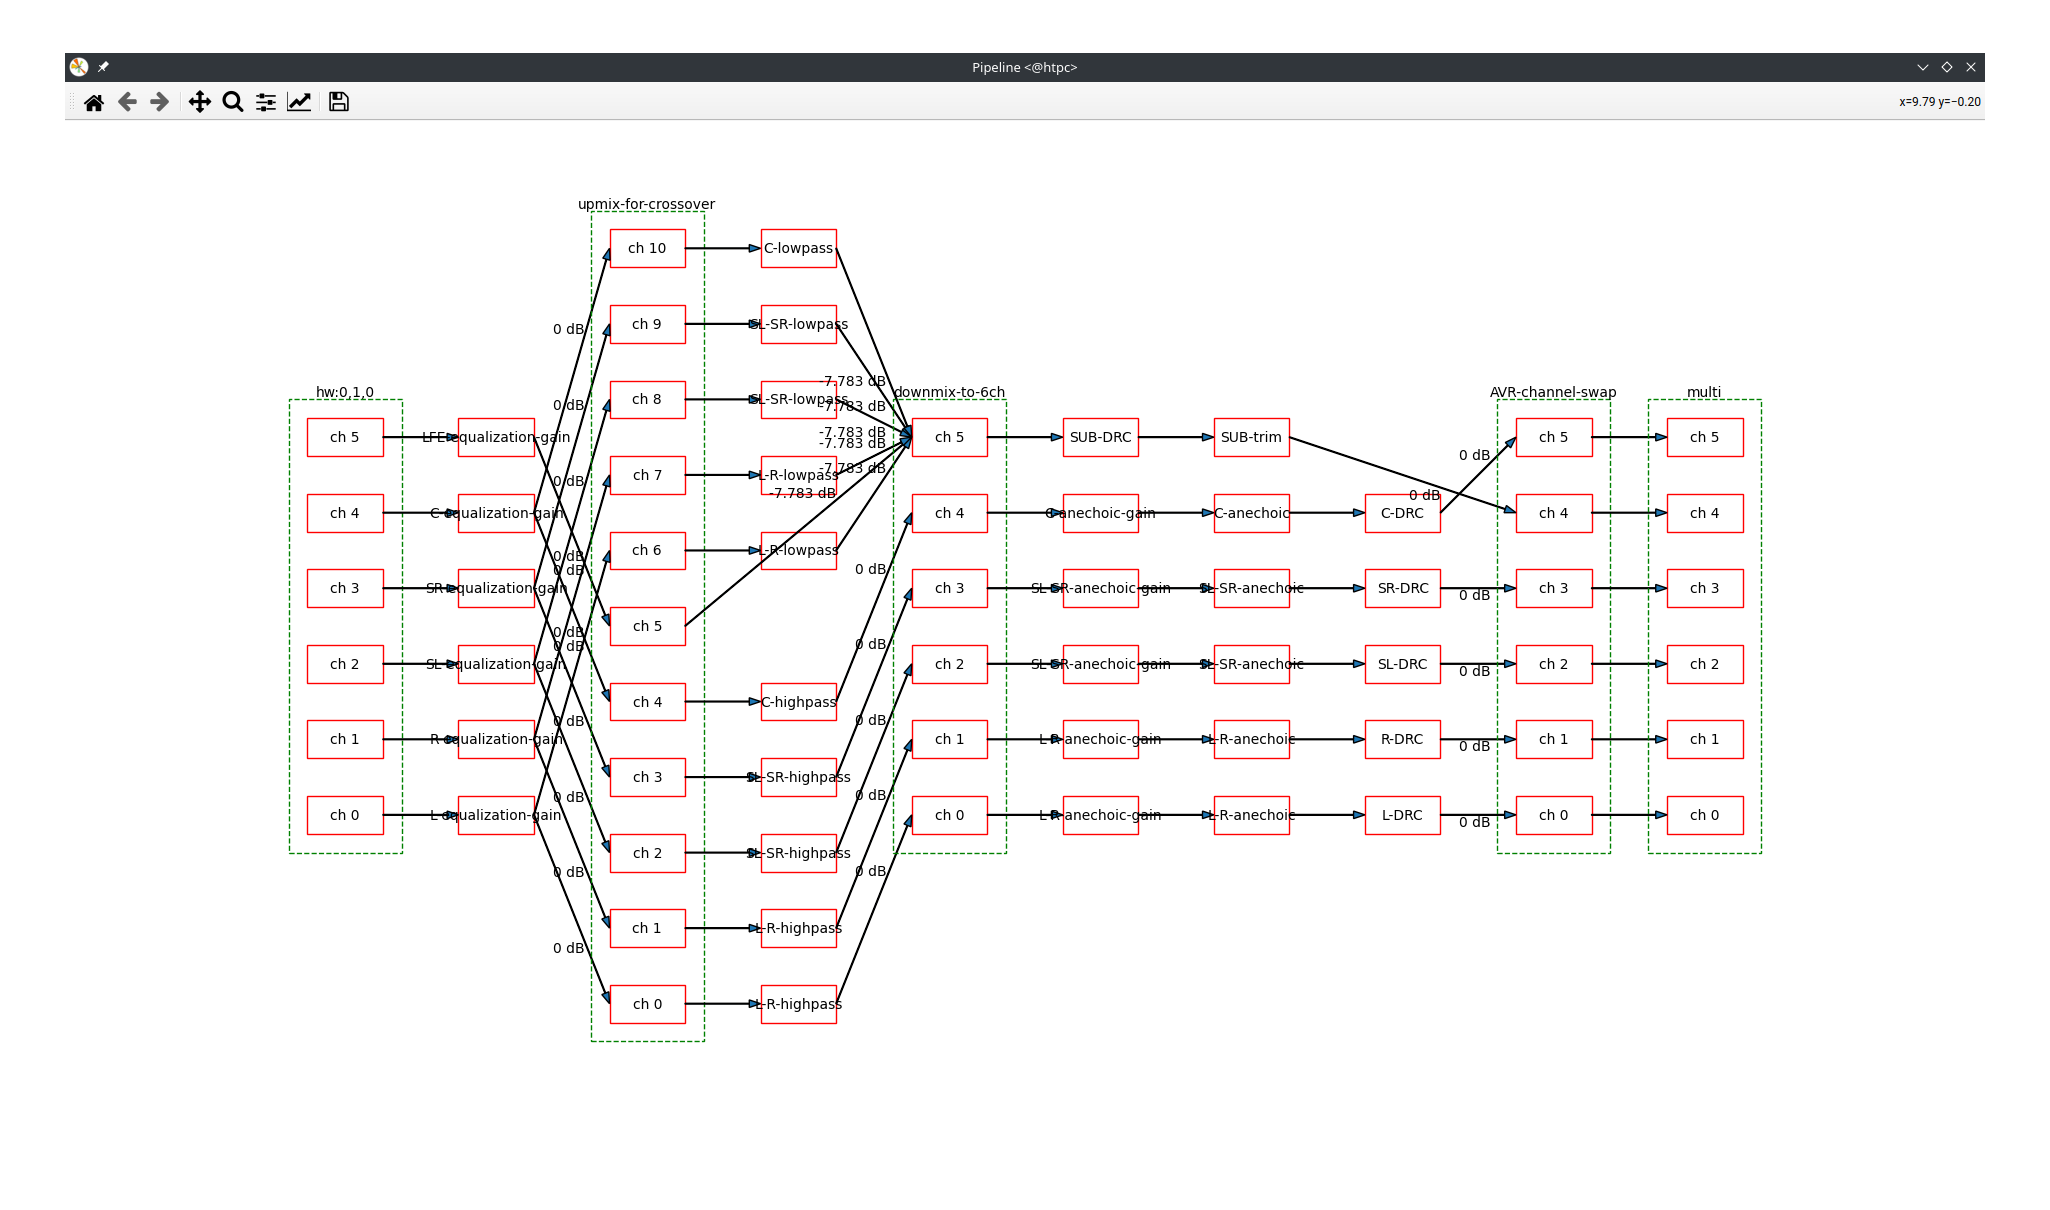Image resolution: width=2050 pixels, height=1210 pixels.
Task: Click ch 7 in upmix-for-crossover
Action: tap(648, 475)
